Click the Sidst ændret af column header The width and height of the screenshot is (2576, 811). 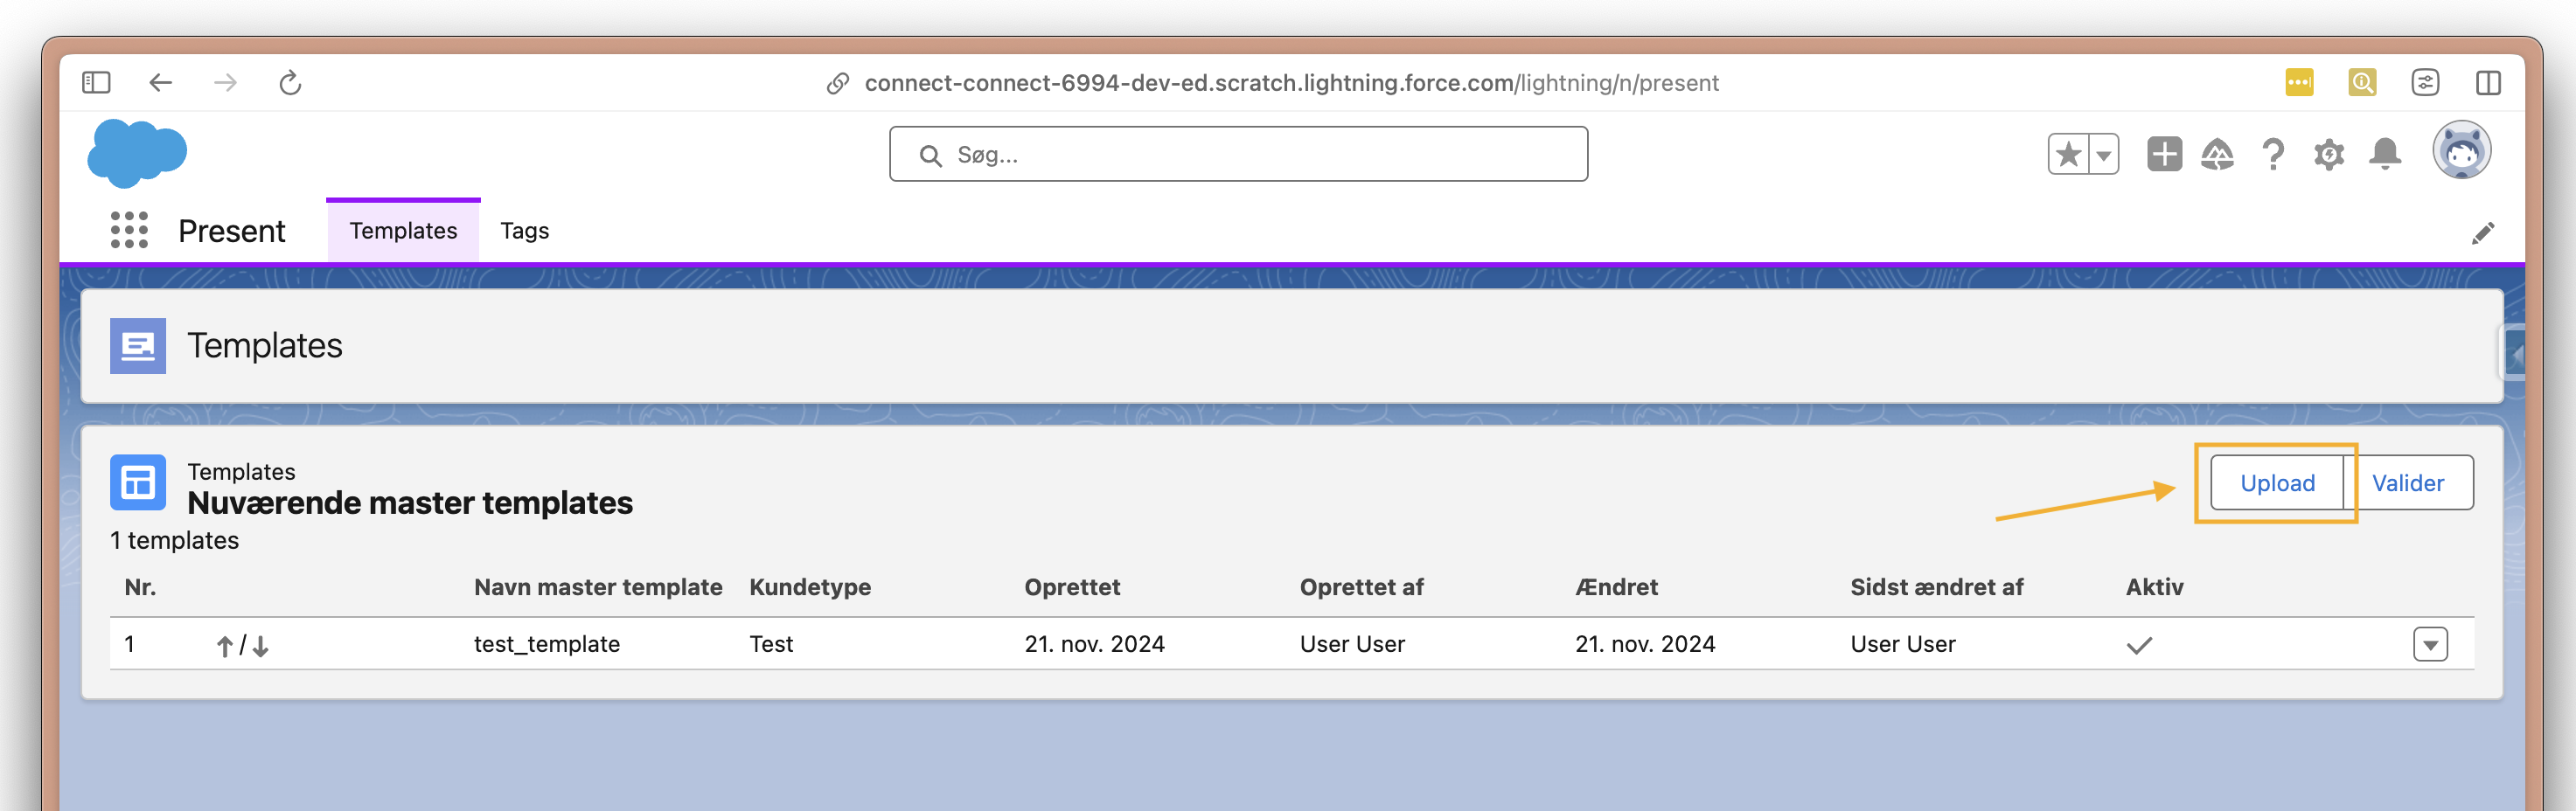[1936, 587]
